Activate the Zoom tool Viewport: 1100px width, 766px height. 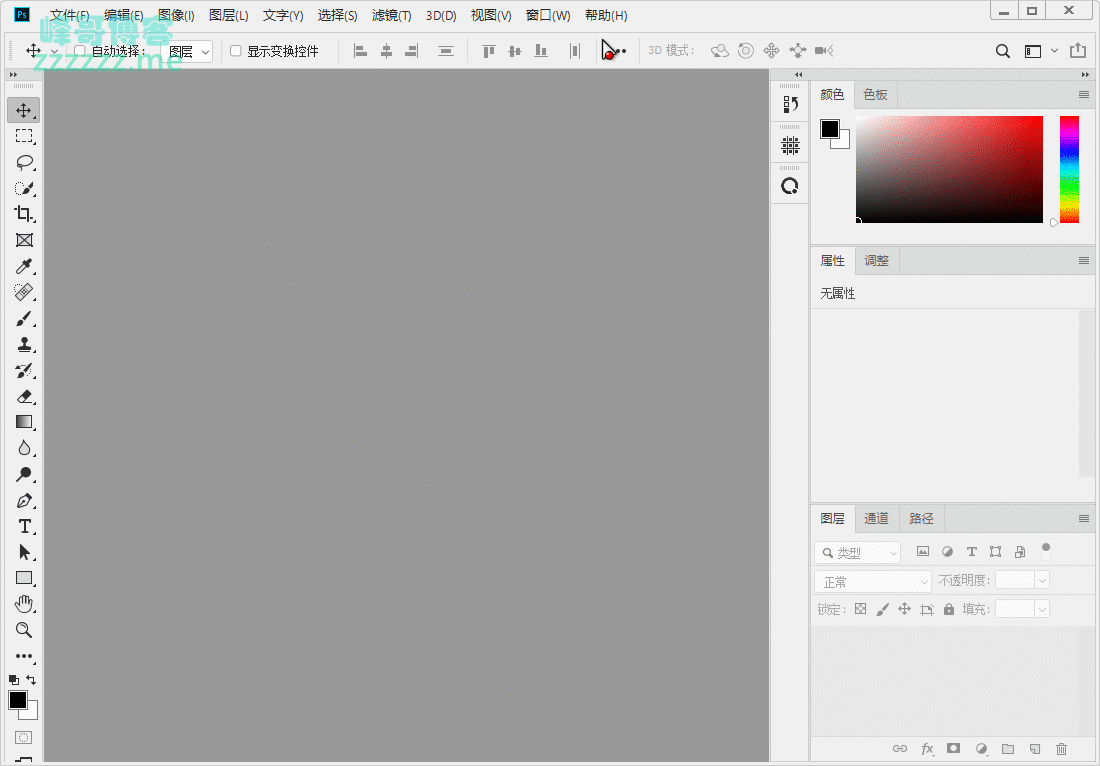(x=24, y=630)
